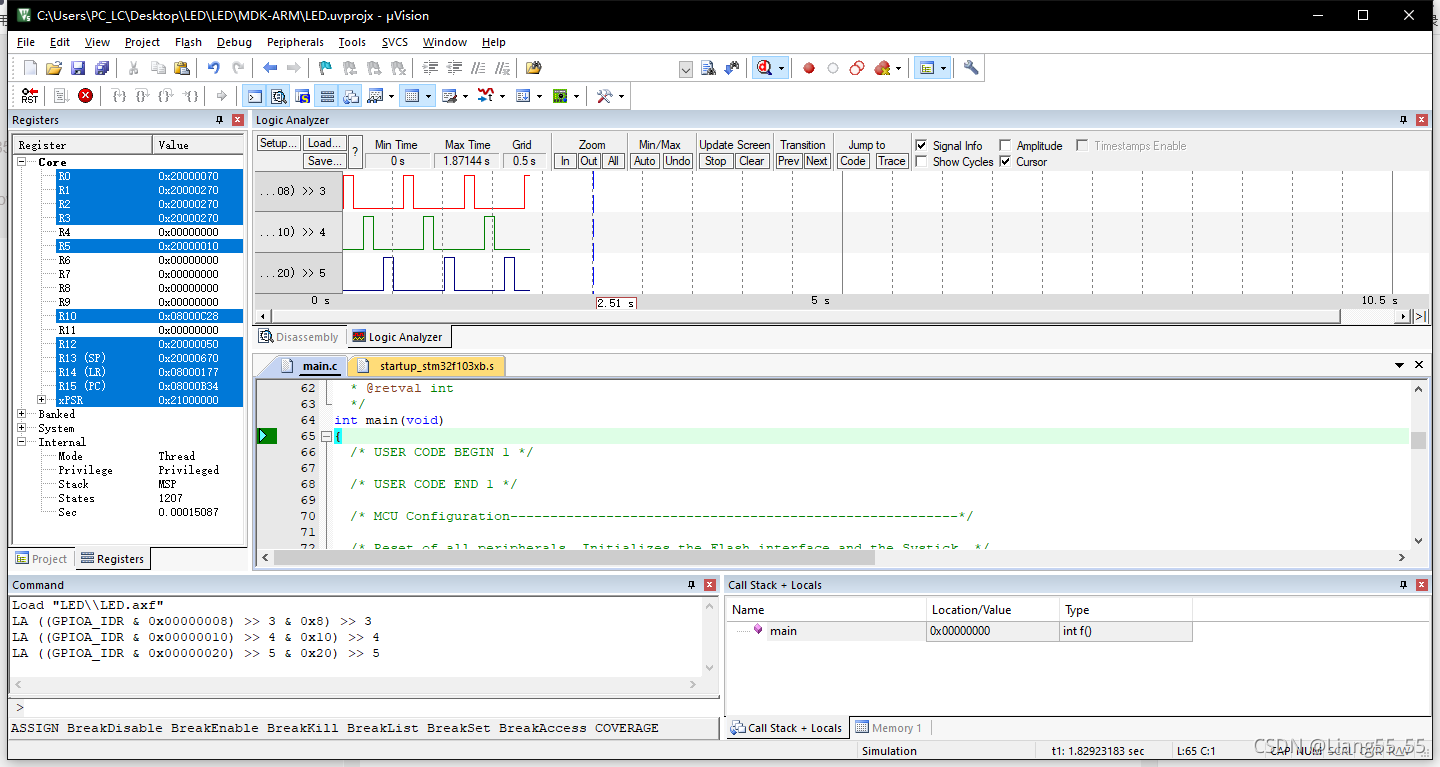Expand the System registers node
Image resolution: width=1440 pixels, height=767 pixels.
(x=22, y=428)
